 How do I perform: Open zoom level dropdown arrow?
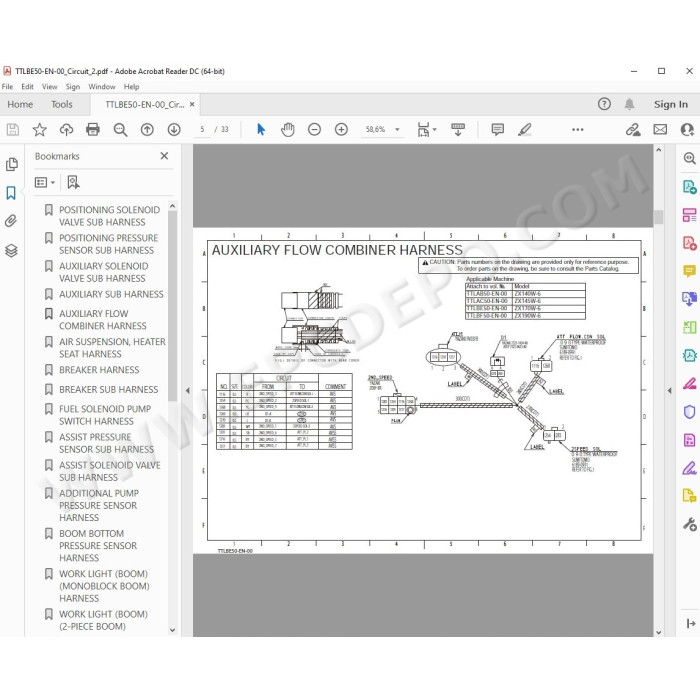397,129
